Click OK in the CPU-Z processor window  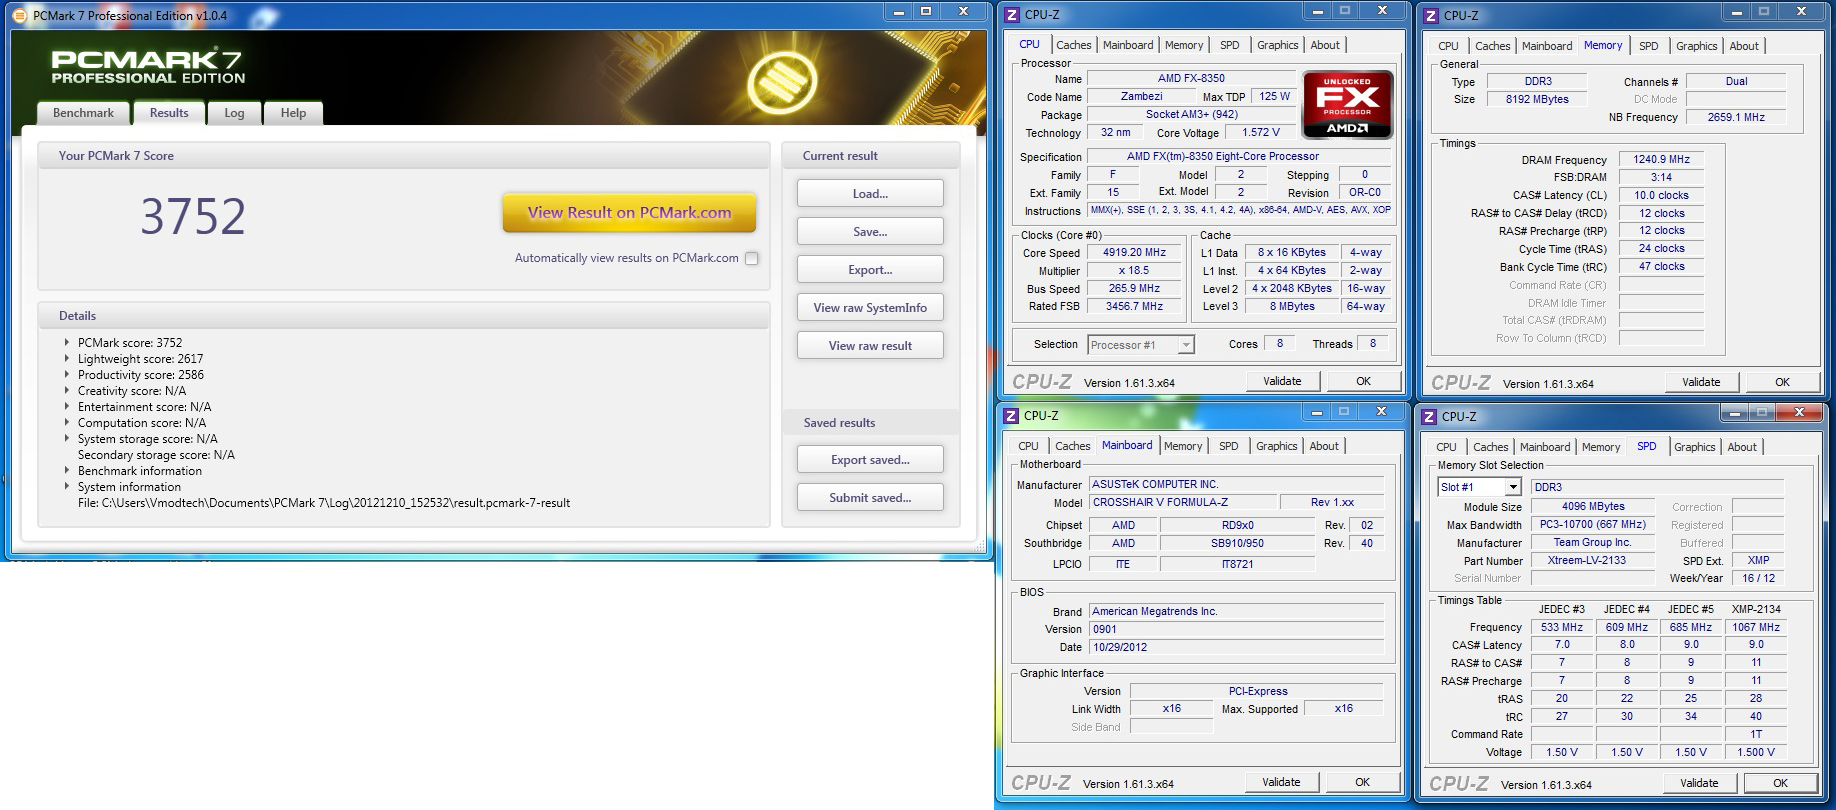[1363, 381]
